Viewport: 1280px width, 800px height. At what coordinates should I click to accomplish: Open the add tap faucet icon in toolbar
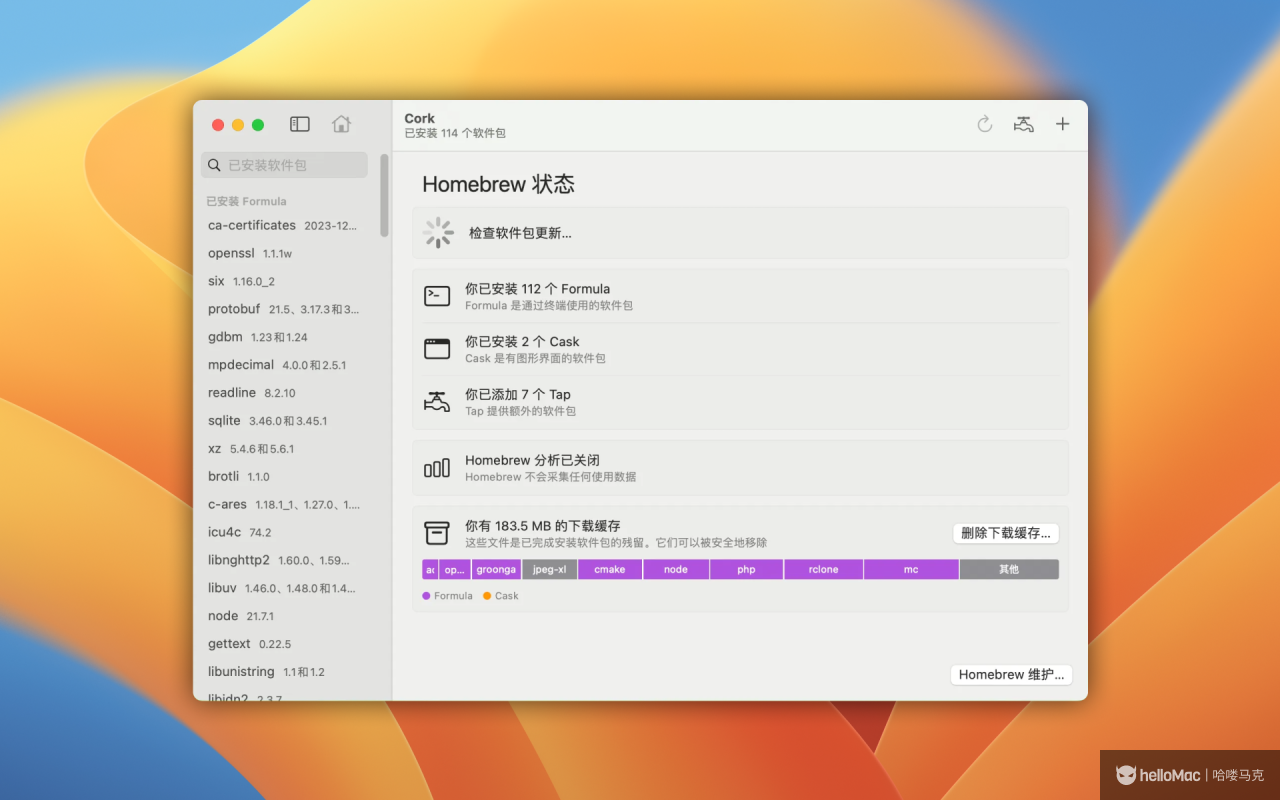pos(1023,124)
